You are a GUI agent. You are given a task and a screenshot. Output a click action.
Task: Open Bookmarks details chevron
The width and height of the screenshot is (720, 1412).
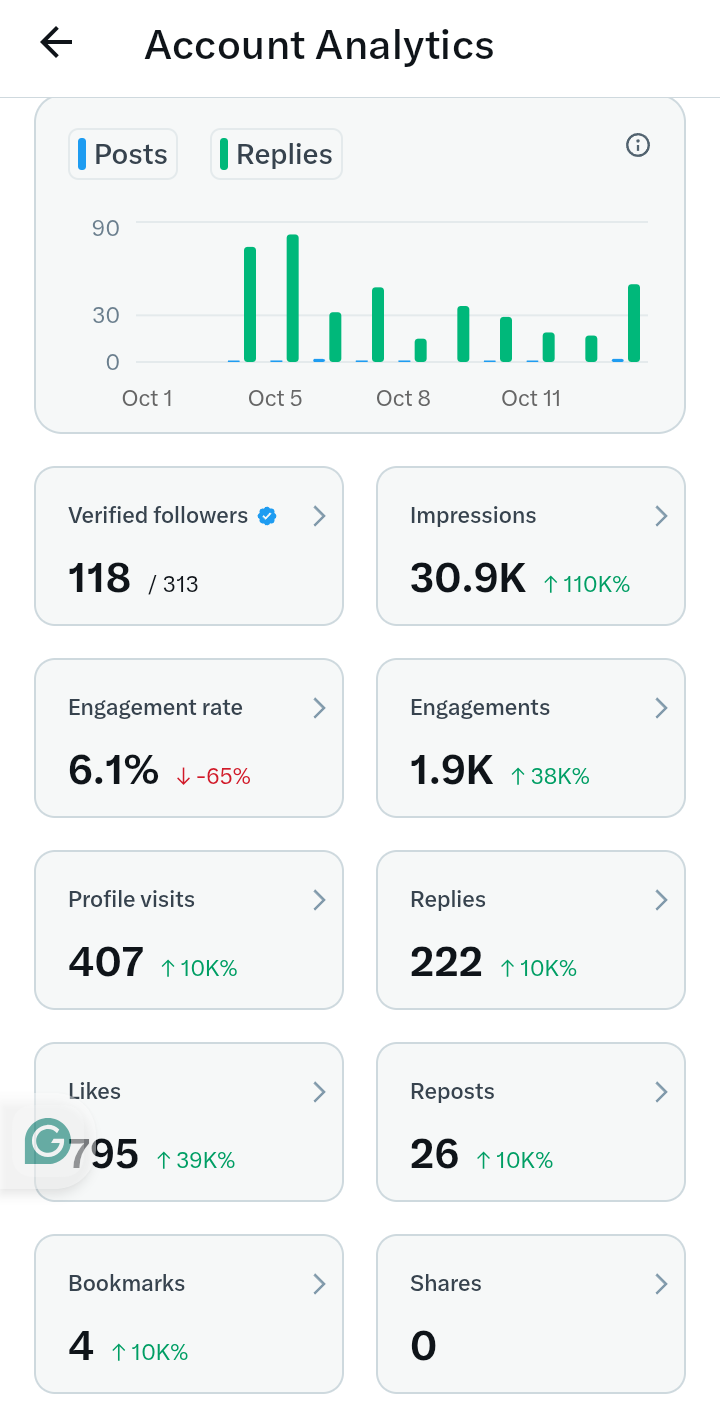pos(319,1284)
